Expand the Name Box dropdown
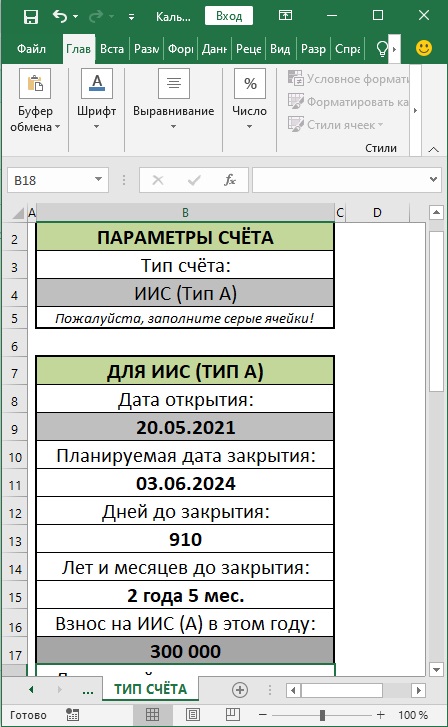Screen dimensions: 448x727 pos(98,180)
